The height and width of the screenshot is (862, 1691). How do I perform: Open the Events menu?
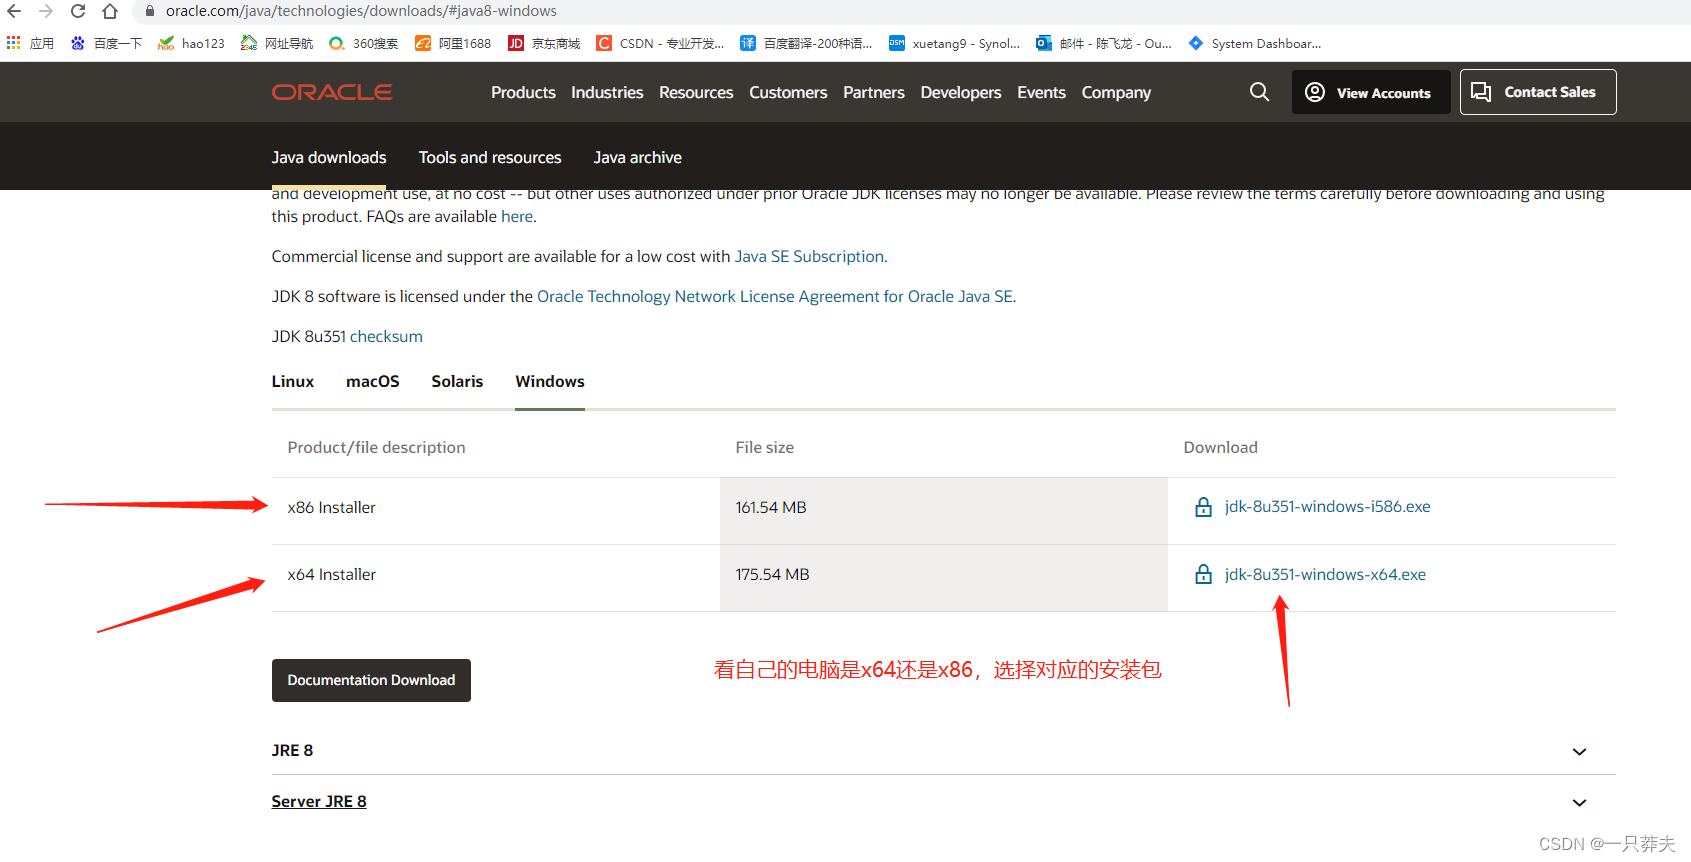pyautogui.click(x=1041, y=92)
